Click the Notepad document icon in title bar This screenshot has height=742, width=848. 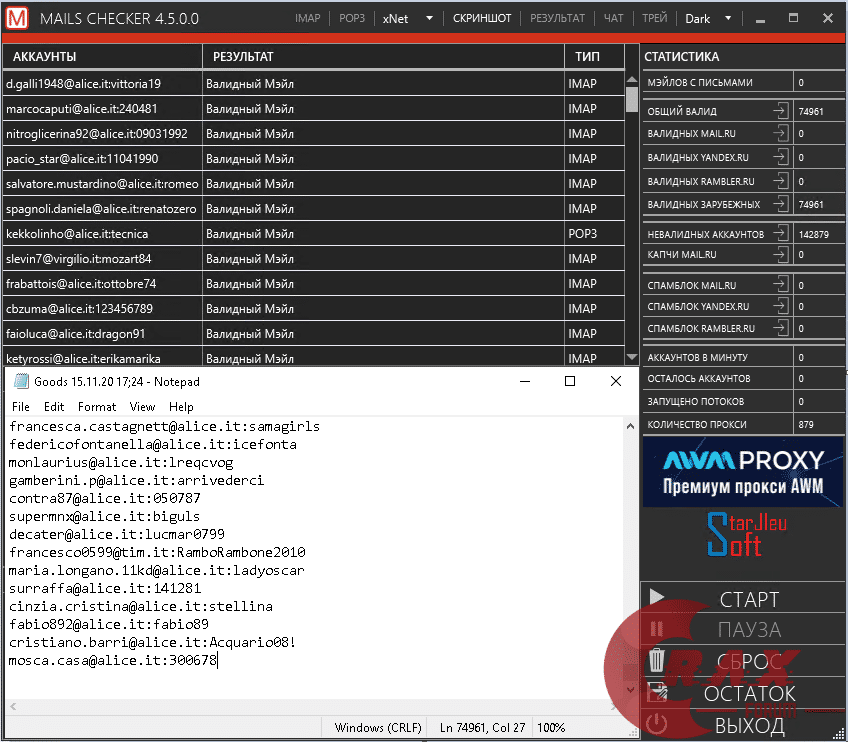[21, 381]
